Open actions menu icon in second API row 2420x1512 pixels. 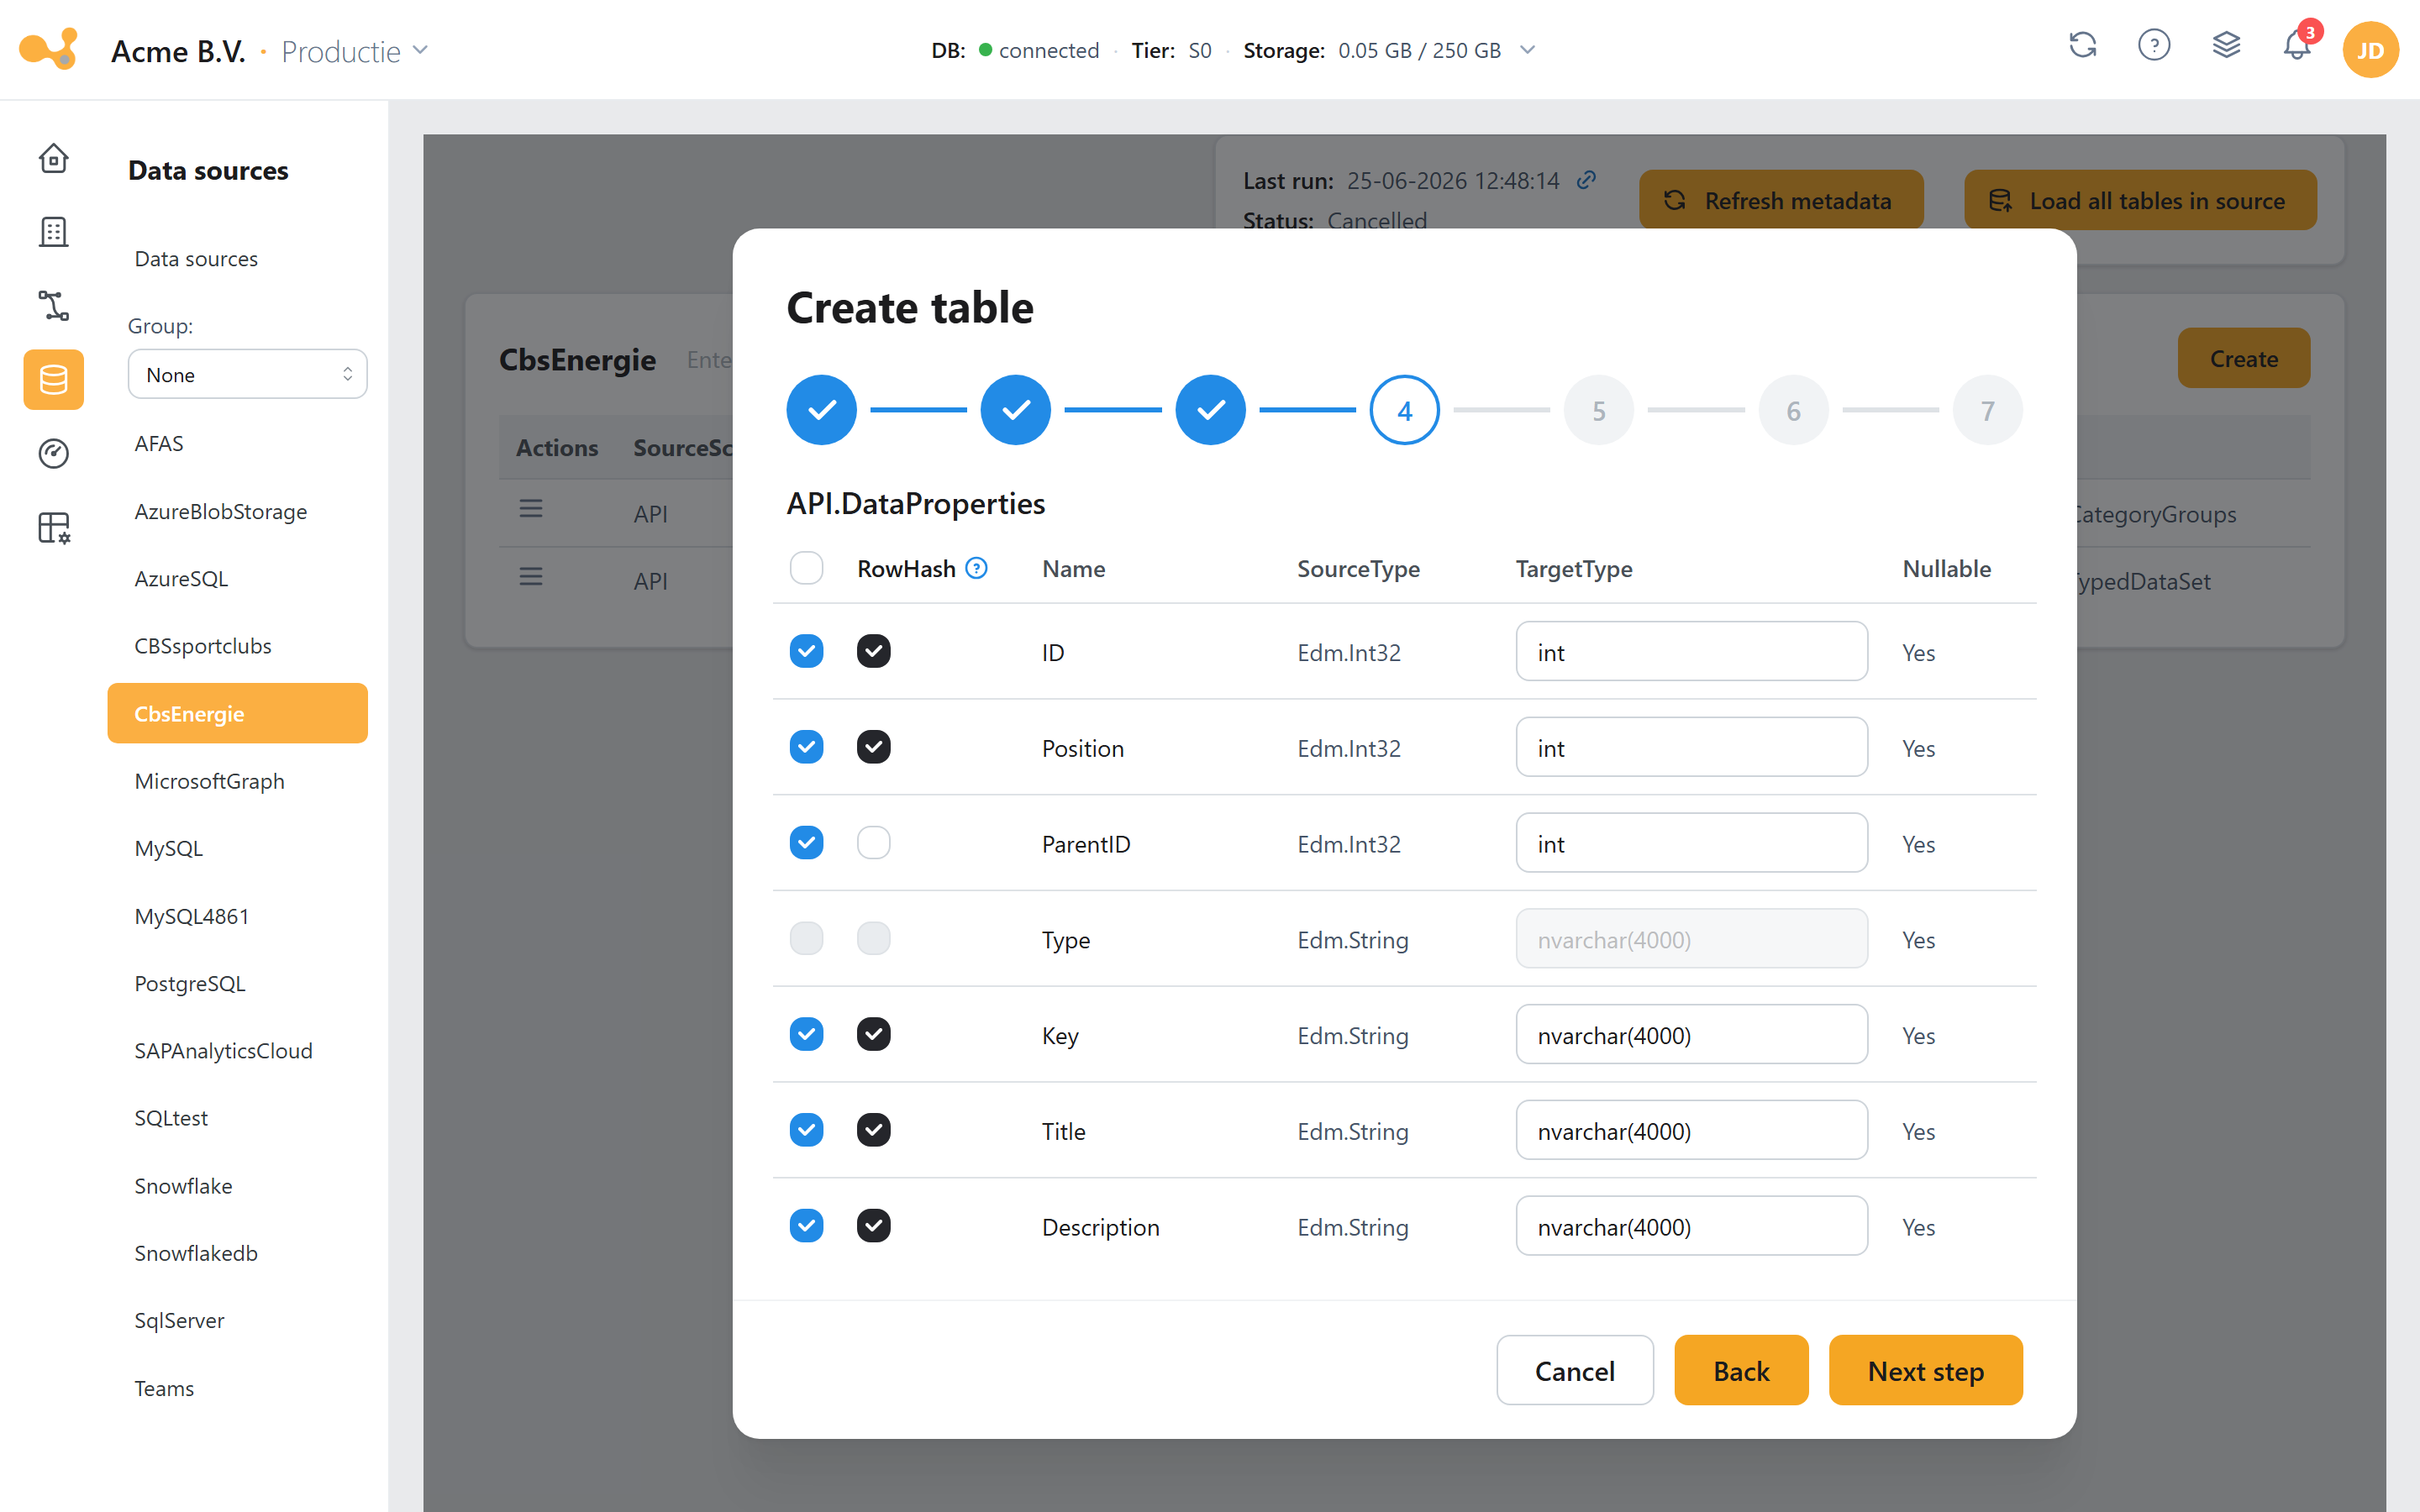531,577
